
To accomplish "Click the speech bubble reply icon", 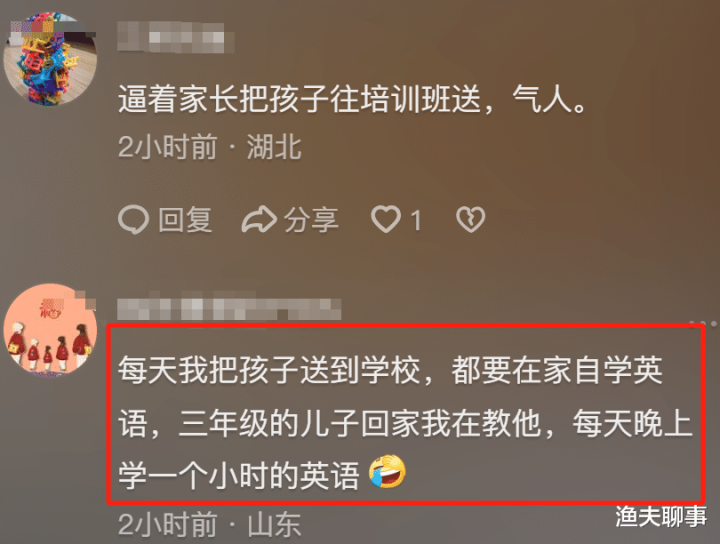I will [x=134, y=219].
